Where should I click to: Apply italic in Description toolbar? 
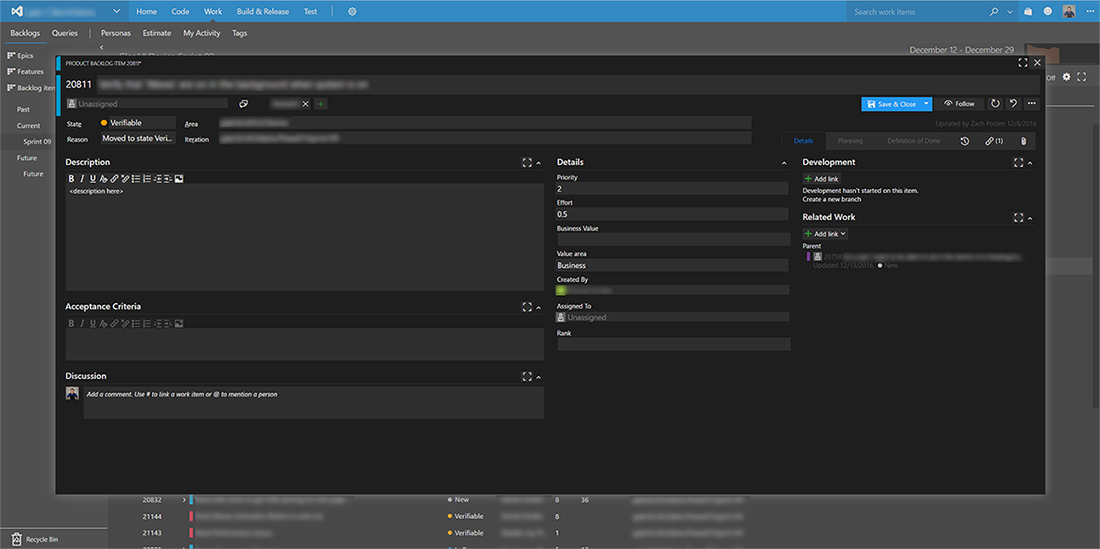click(82, 179)
